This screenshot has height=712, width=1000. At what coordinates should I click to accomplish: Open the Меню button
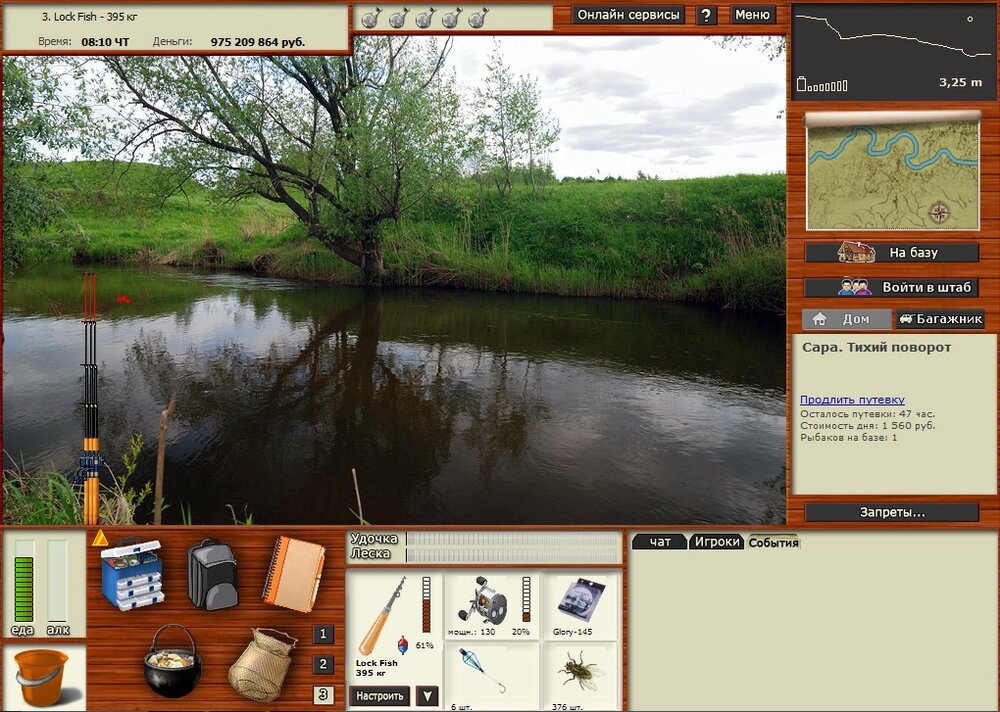coord(752,15)
